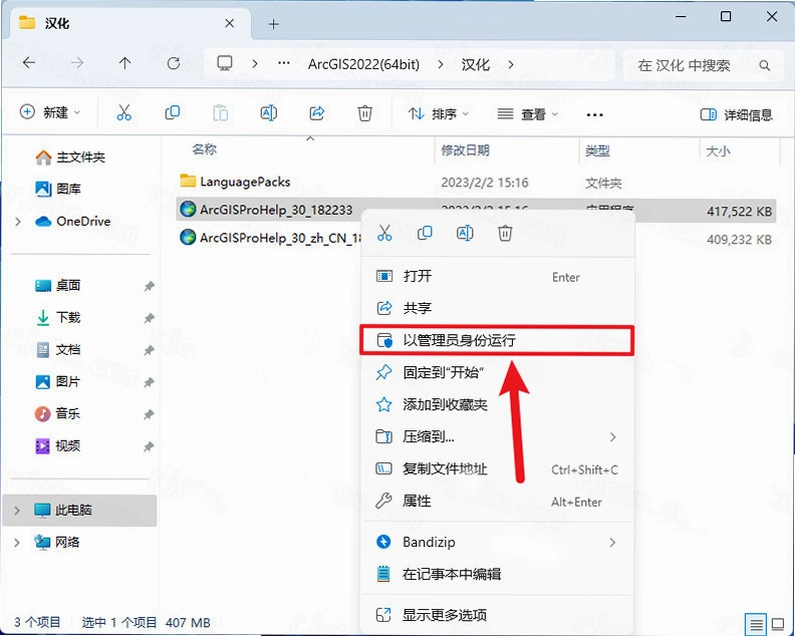Open a new tab with plus button
This screenshot has width=795, height=636.
coord(274,24)
